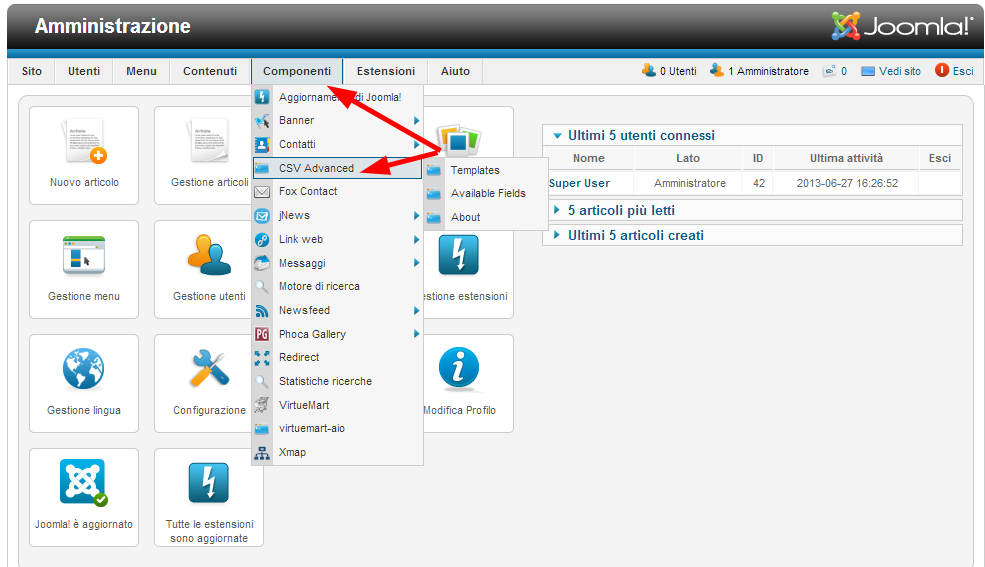Open Gestione lingua globe icon
Image resolution: width=985 pixels, height=567 pixels.
pyautogui.click(x=84, y=369)
